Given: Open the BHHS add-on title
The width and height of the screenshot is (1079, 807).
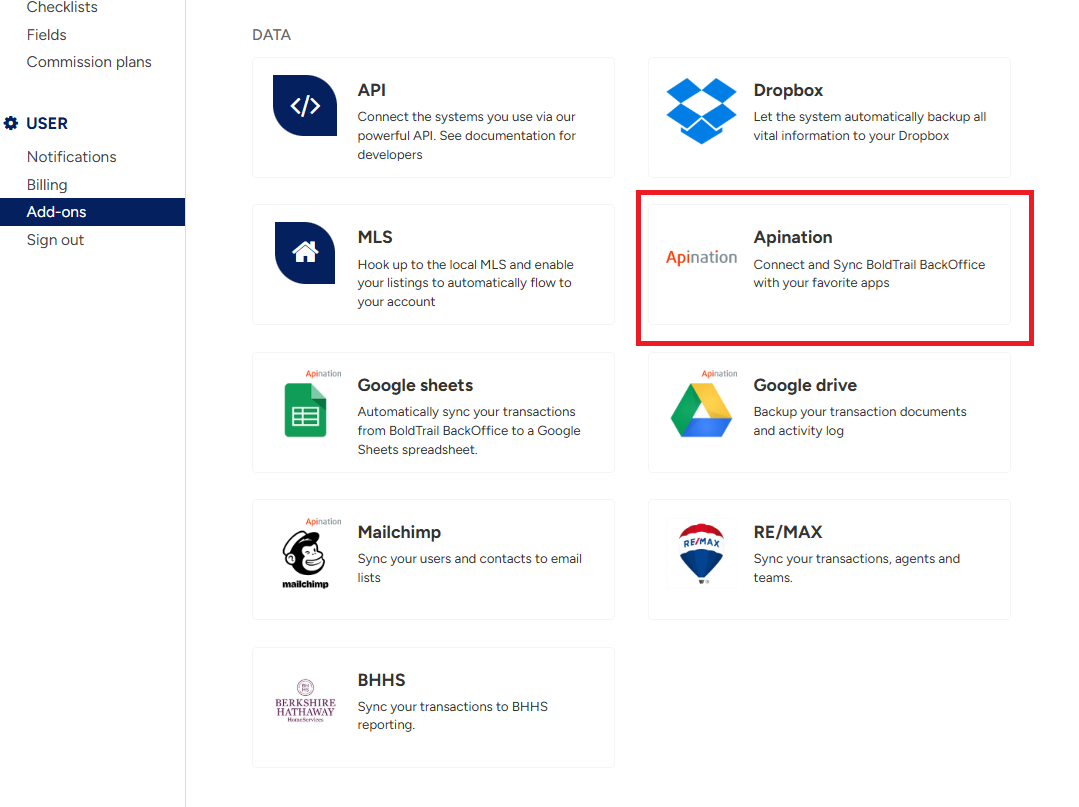Looking at the screenshot, I should pyautogui.click(x=381, y=680).
